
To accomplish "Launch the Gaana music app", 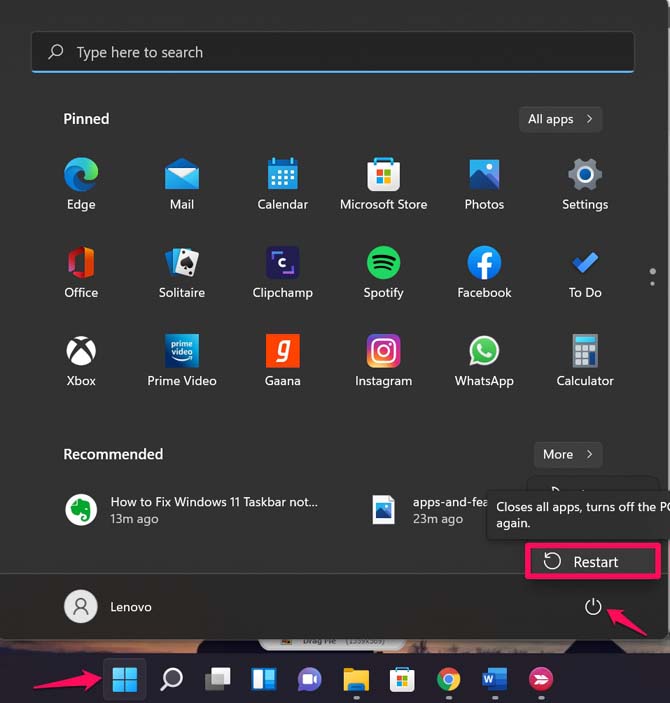I will click(283, 360).
